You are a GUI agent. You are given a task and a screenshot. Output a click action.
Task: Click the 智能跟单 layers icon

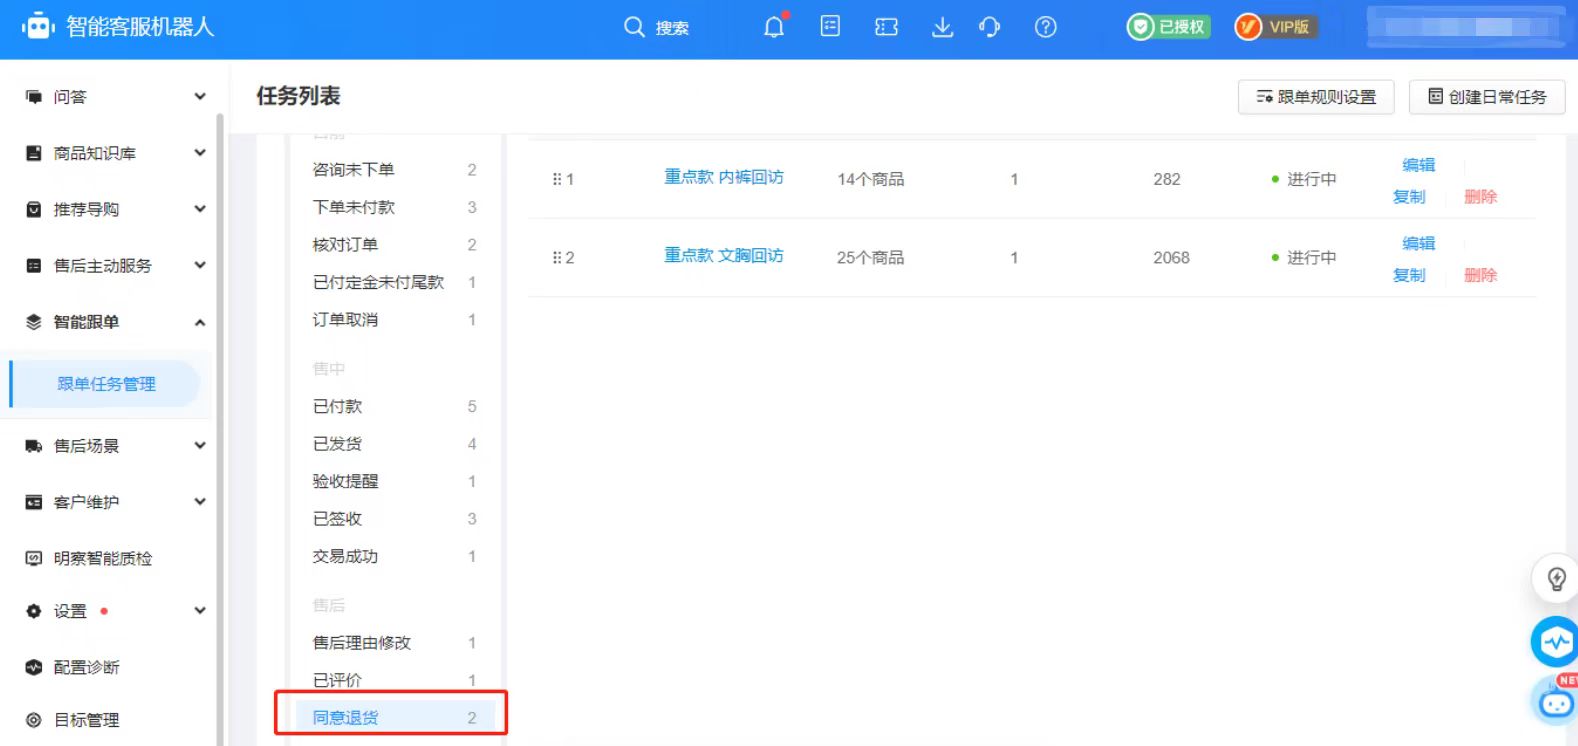[34, 322]
